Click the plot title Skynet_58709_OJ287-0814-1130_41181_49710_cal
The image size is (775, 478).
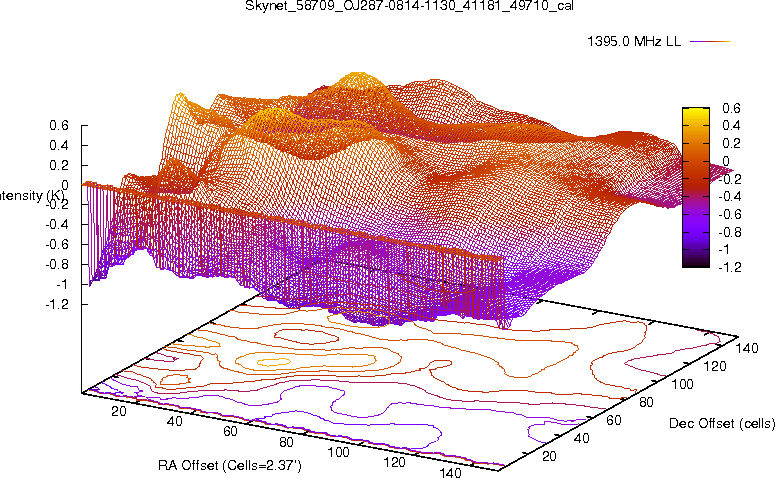409,6
